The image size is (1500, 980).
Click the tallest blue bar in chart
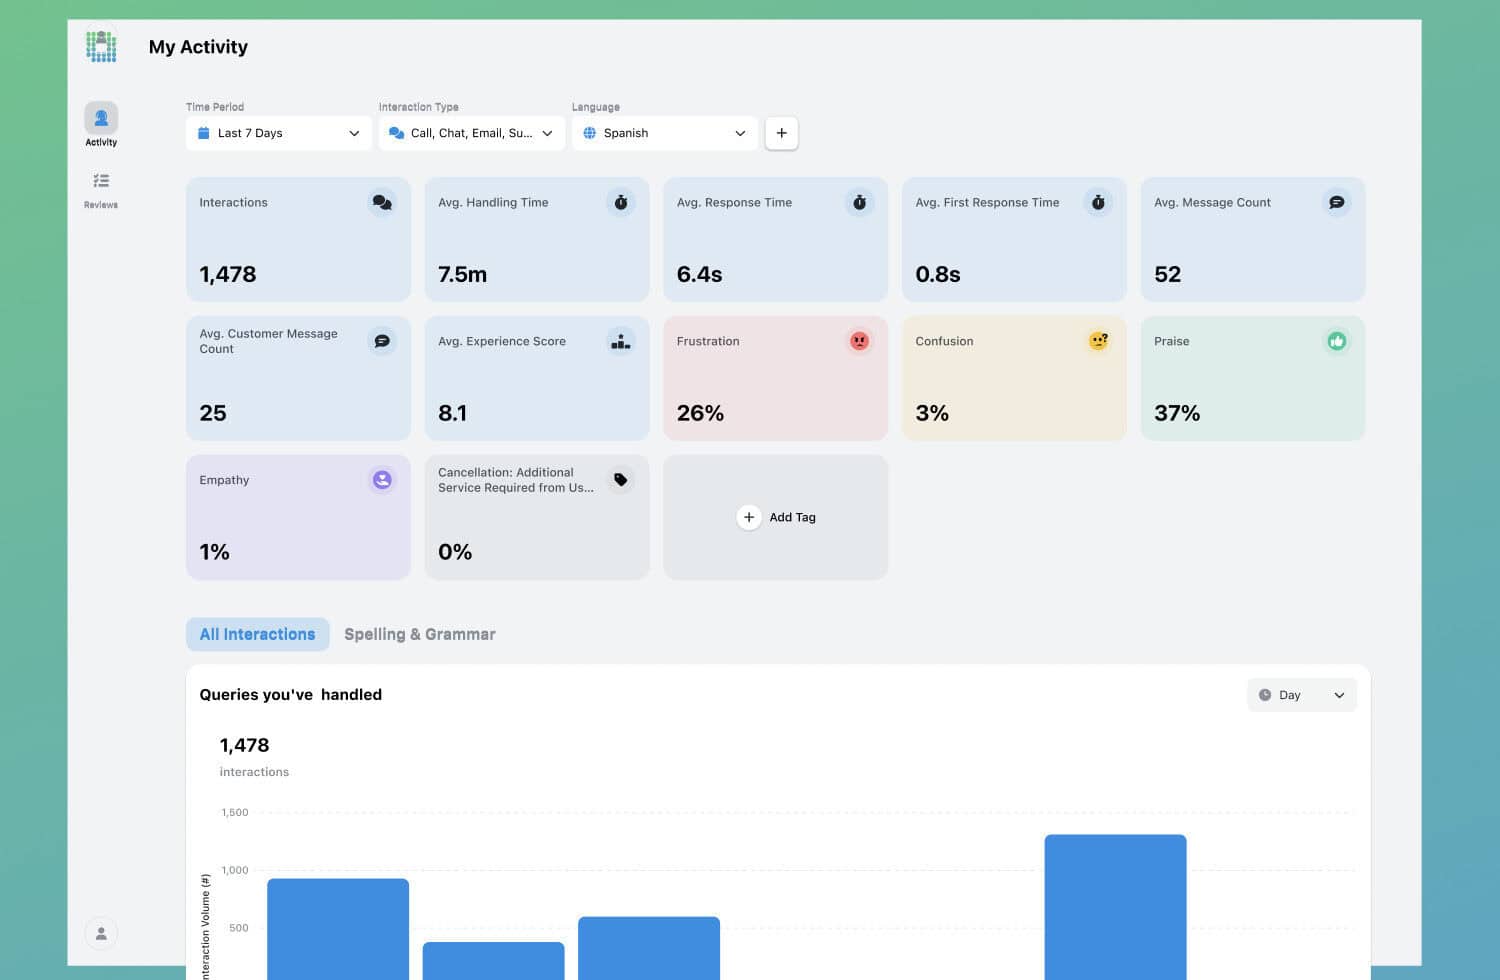pyautogui.click(x=1115, y=905)
